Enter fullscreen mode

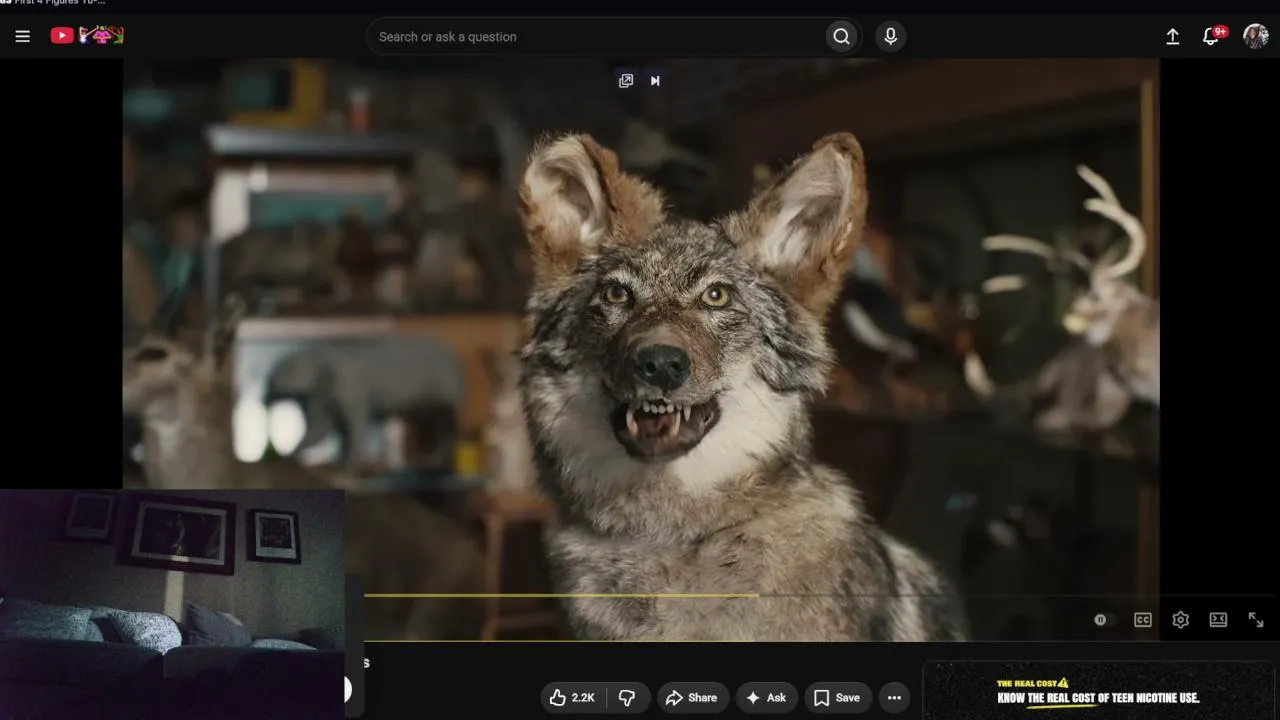pyautogui.click(x=1256, y=620)
